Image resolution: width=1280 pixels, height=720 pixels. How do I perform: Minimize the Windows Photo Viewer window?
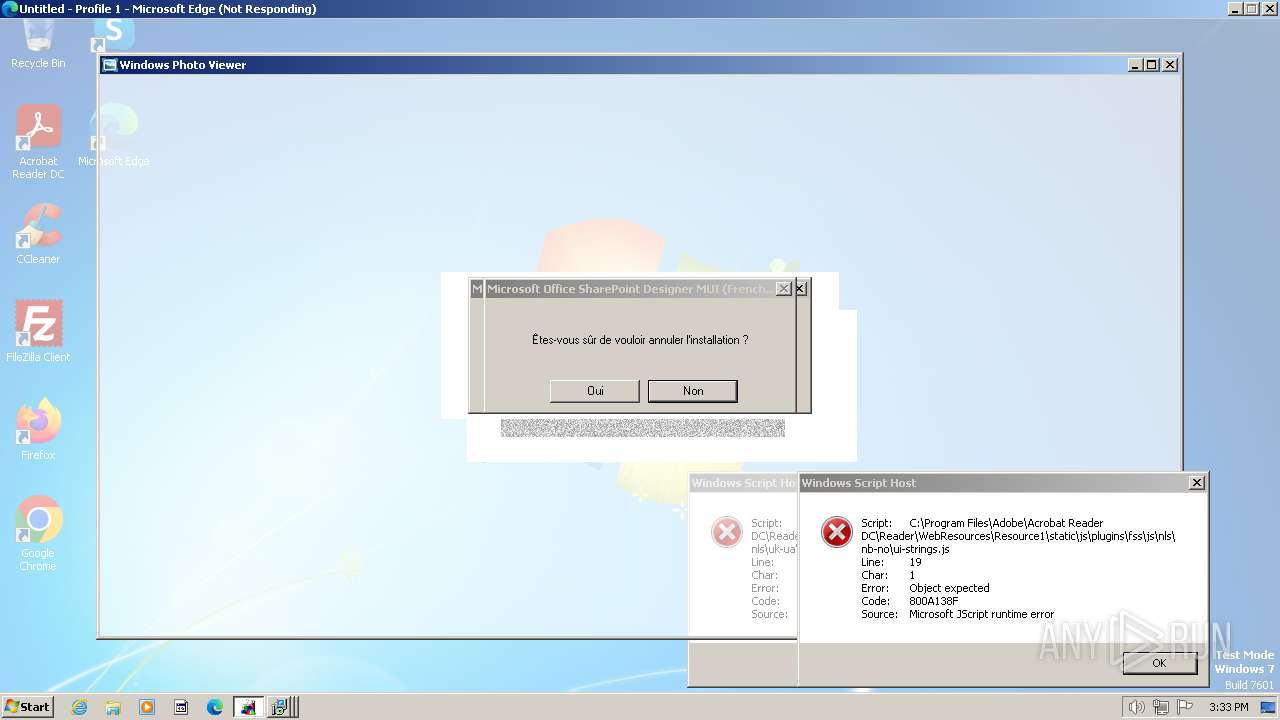click(1135, 64)
